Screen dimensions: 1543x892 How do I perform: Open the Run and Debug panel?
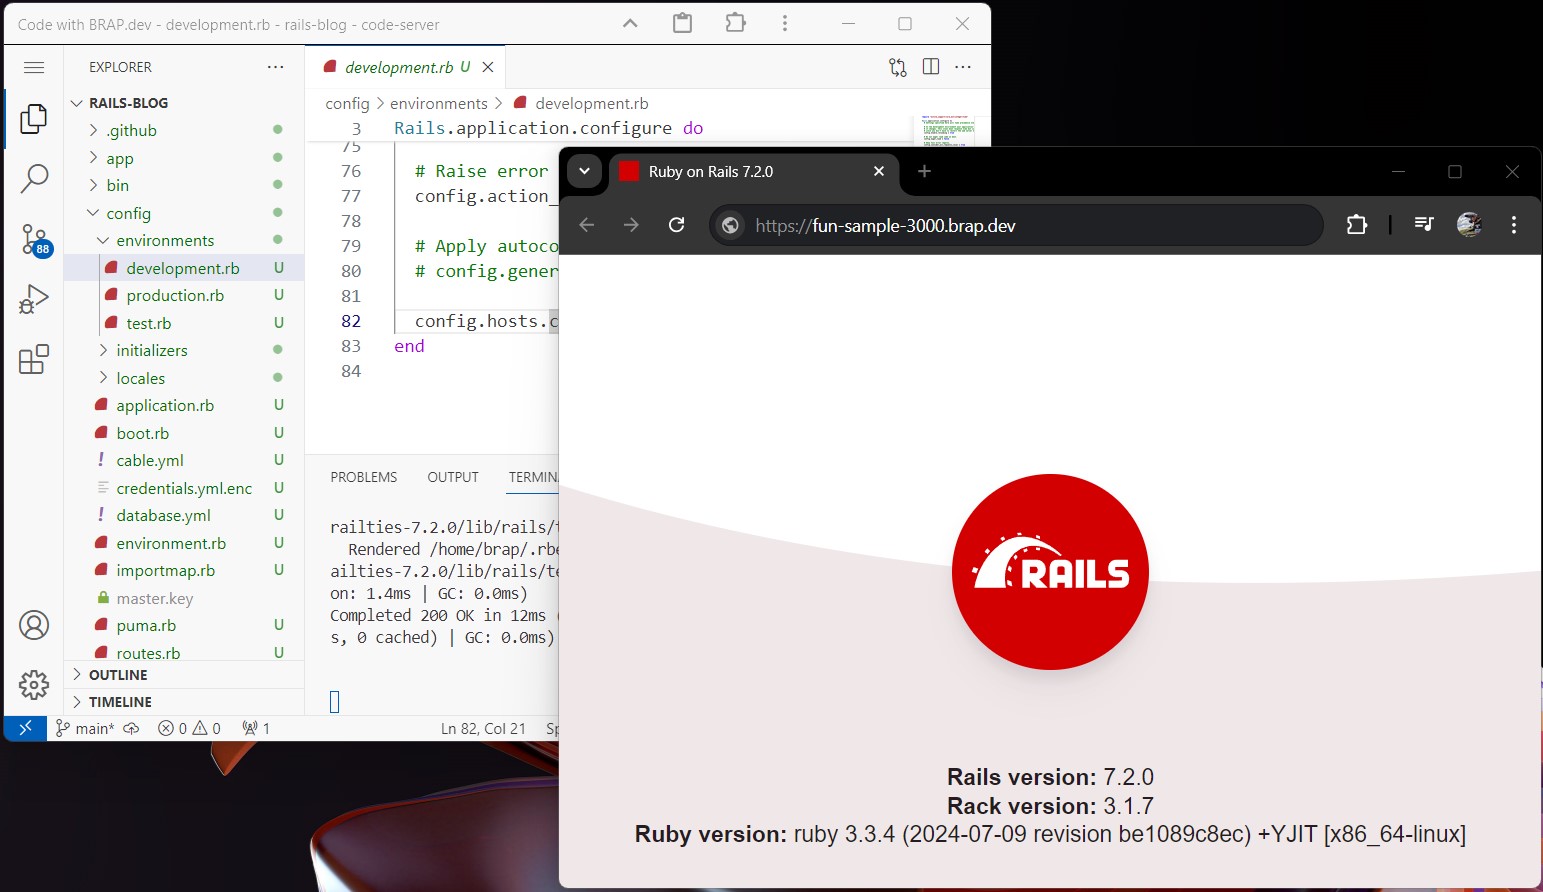(34, 299)
